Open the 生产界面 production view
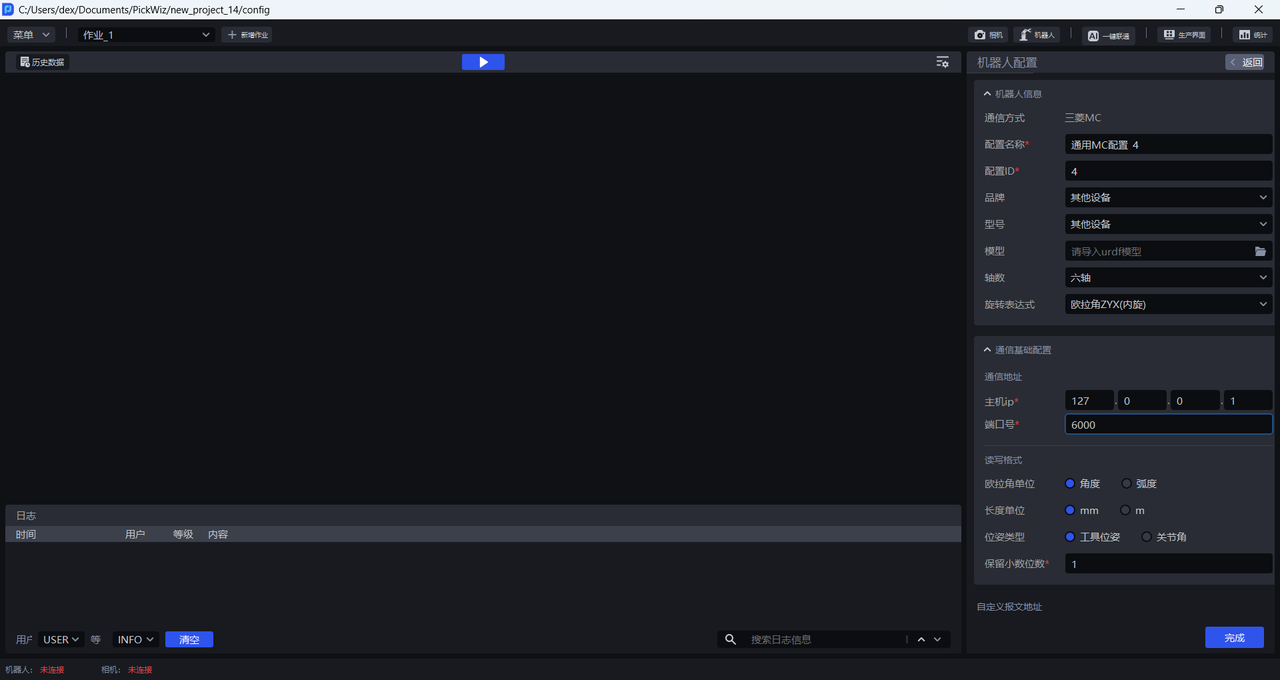 (x=1183, y=35)
